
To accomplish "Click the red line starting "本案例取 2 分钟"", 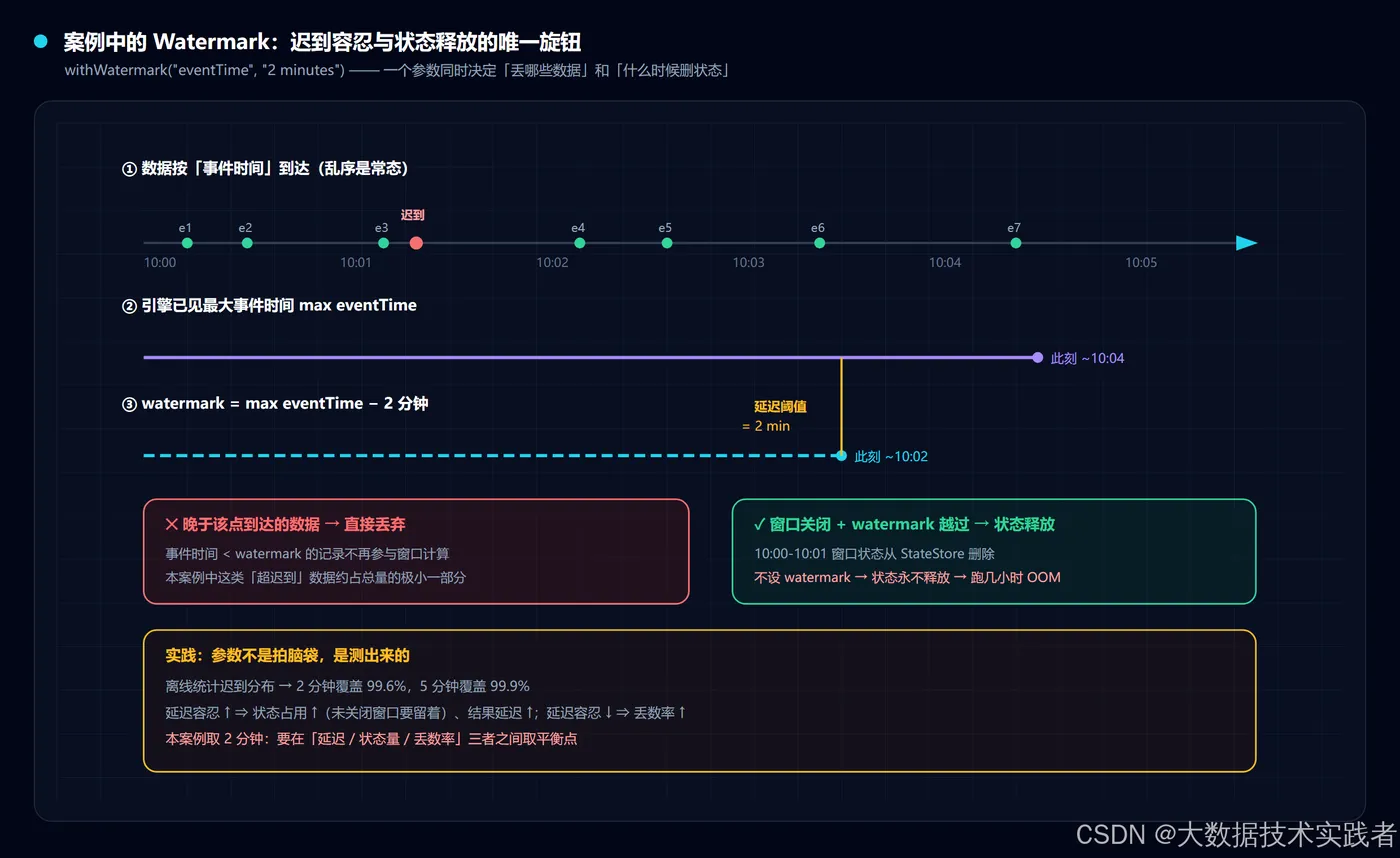I will (371, 739).
